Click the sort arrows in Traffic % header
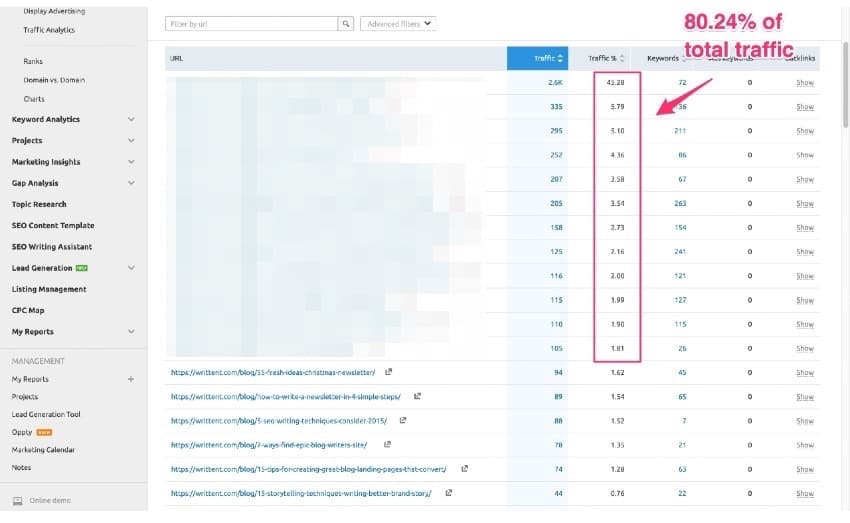Image resolution: width=850 pixels, height=523 pixels. tap(622, 58)
